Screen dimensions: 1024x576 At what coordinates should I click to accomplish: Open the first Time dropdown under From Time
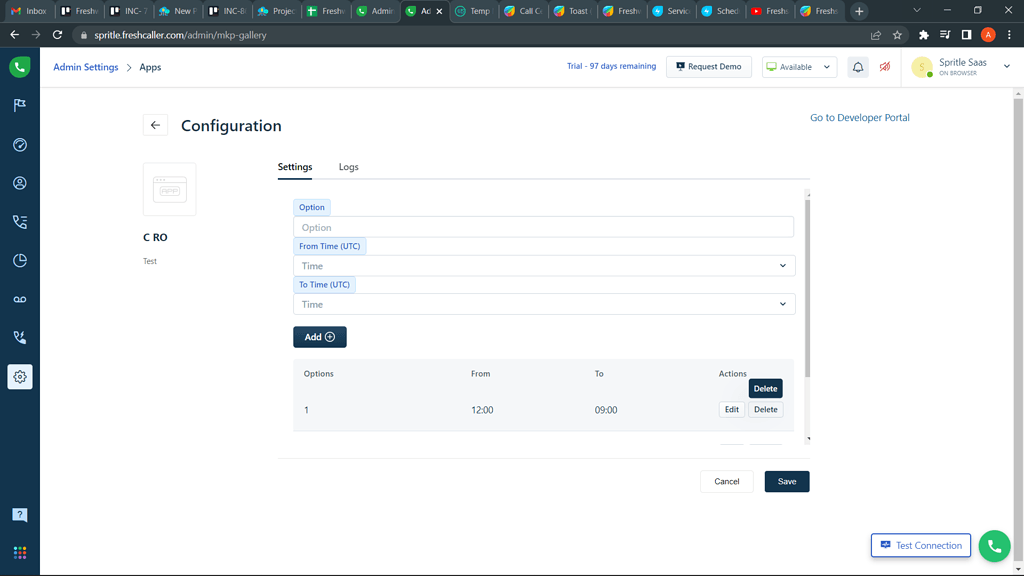click(x=544, y=265)
